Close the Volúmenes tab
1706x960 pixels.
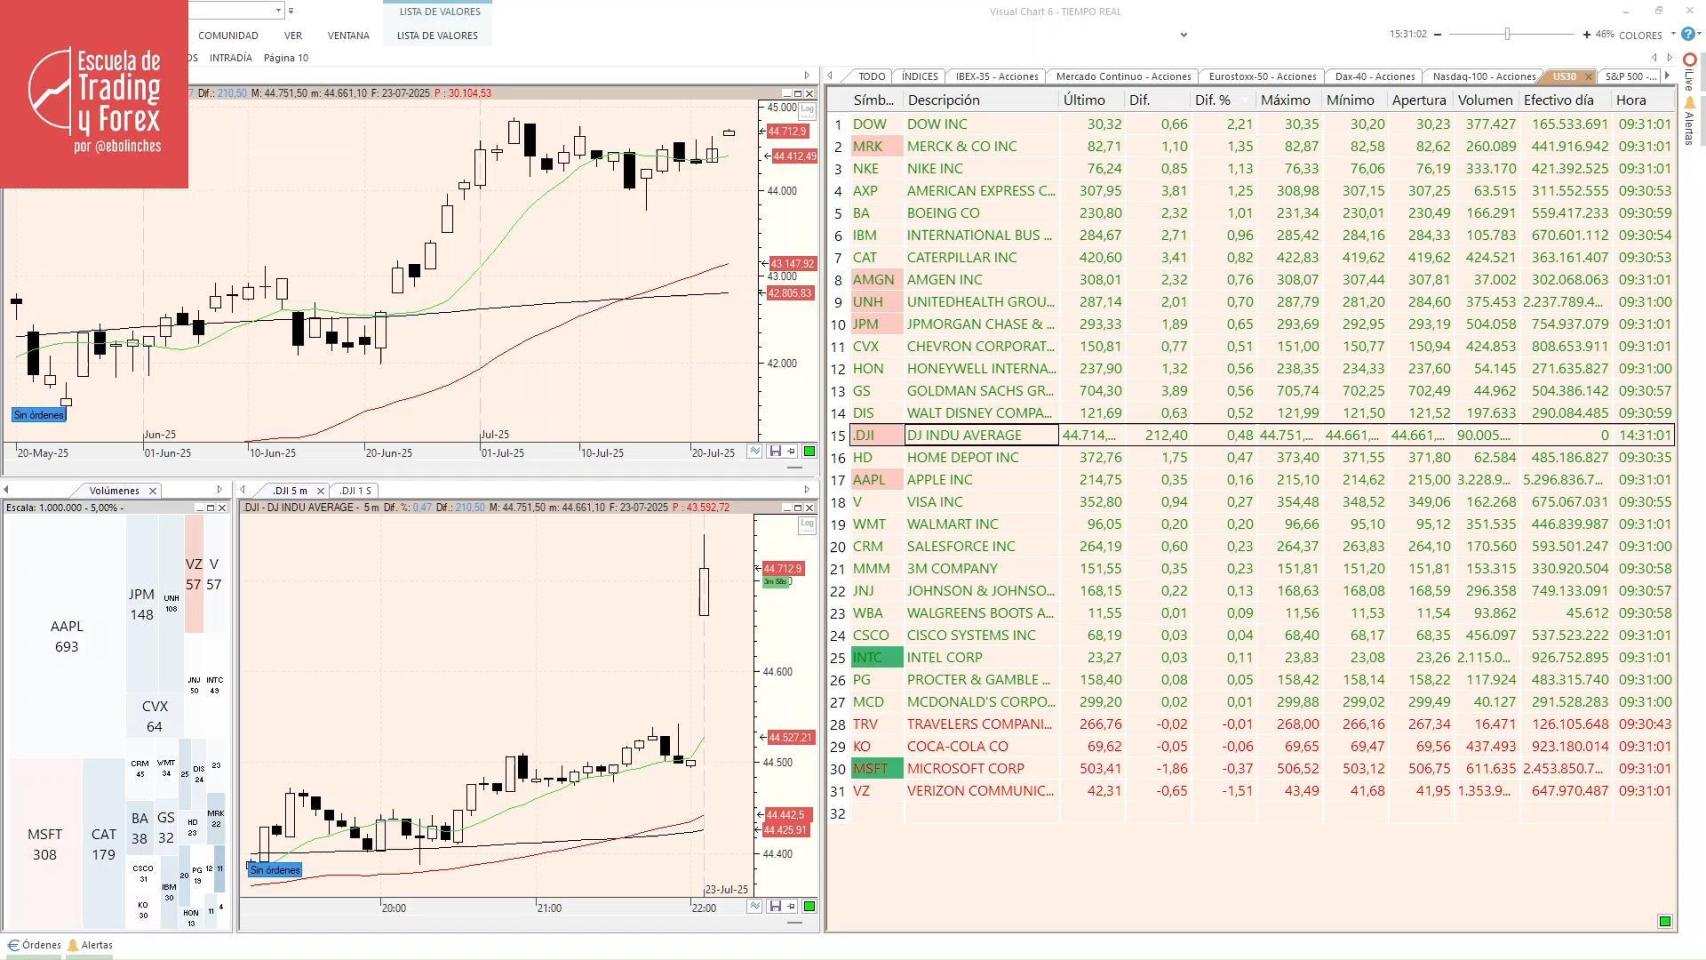click(153, 491)
